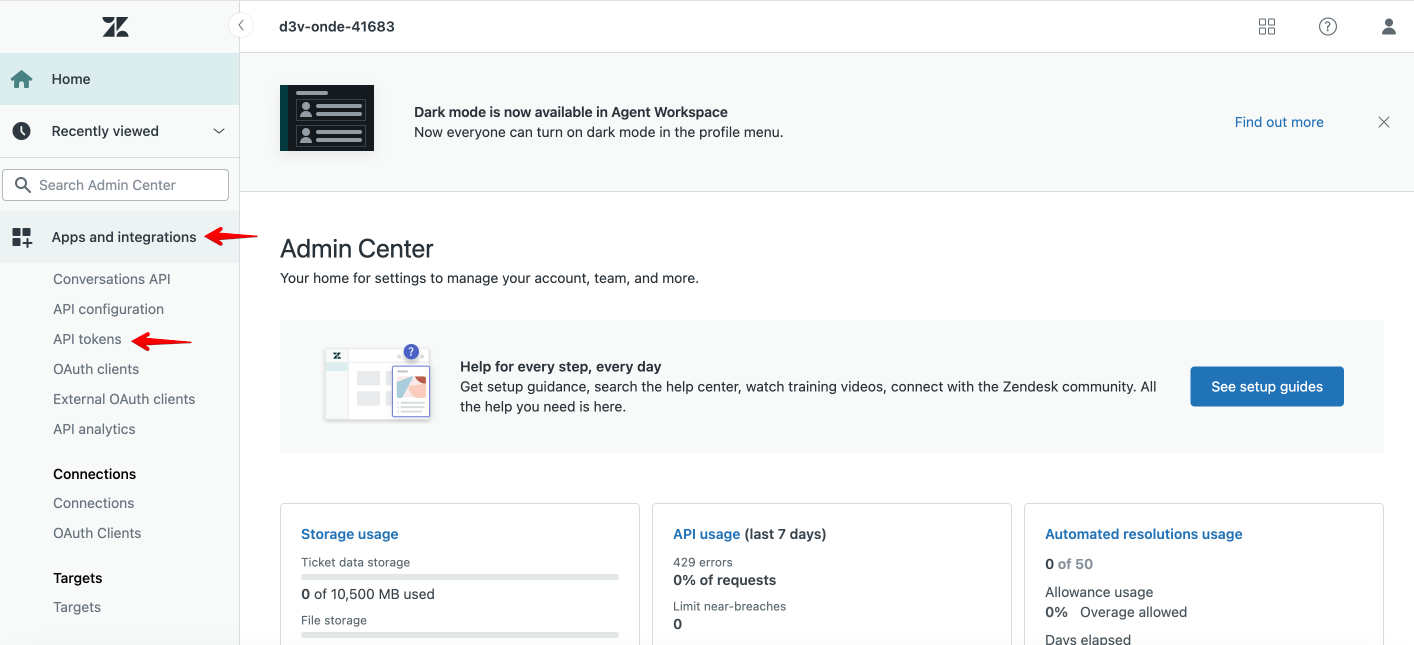
Task: Dismiss the dark mode announcement banner
Action: 1384,122
